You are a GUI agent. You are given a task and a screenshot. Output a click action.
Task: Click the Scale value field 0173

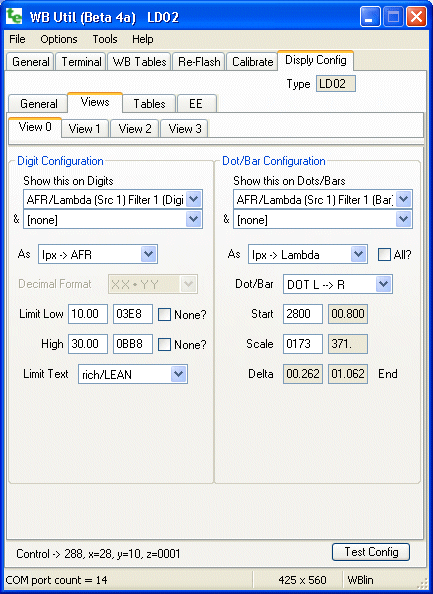pos(303,344)
